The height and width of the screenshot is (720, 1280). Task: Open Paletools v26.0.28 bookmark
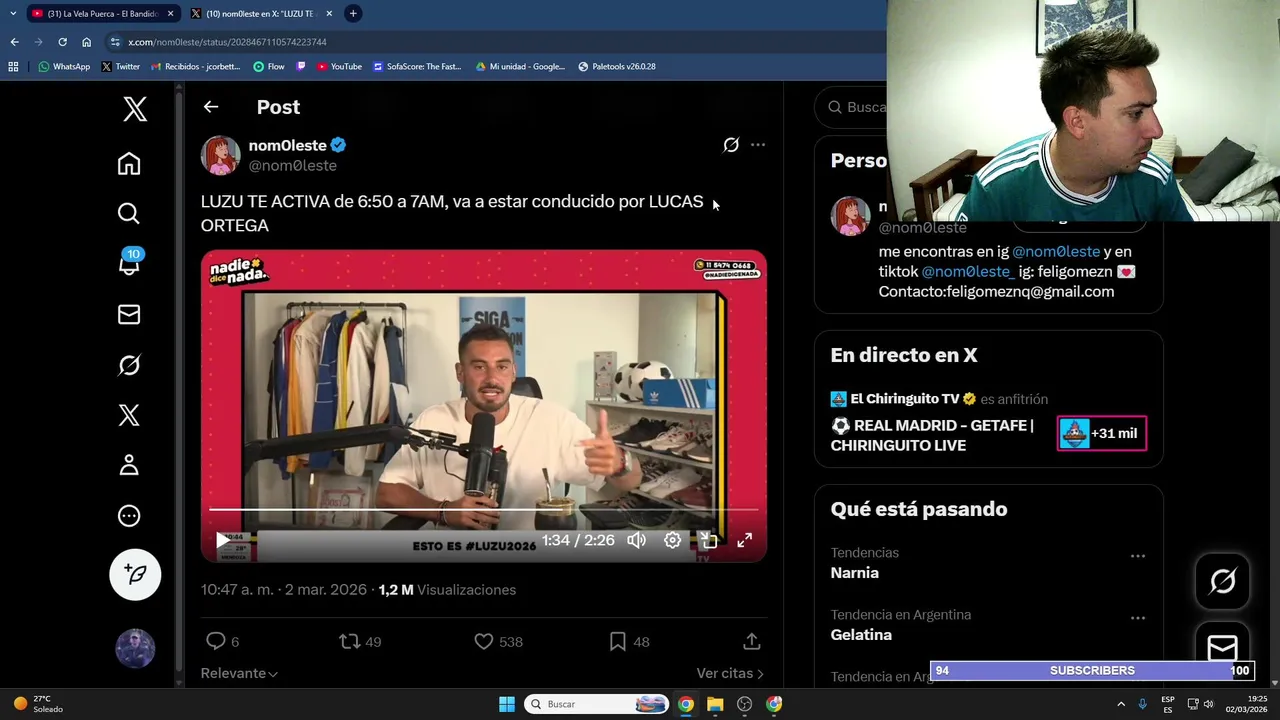[617, 67]
